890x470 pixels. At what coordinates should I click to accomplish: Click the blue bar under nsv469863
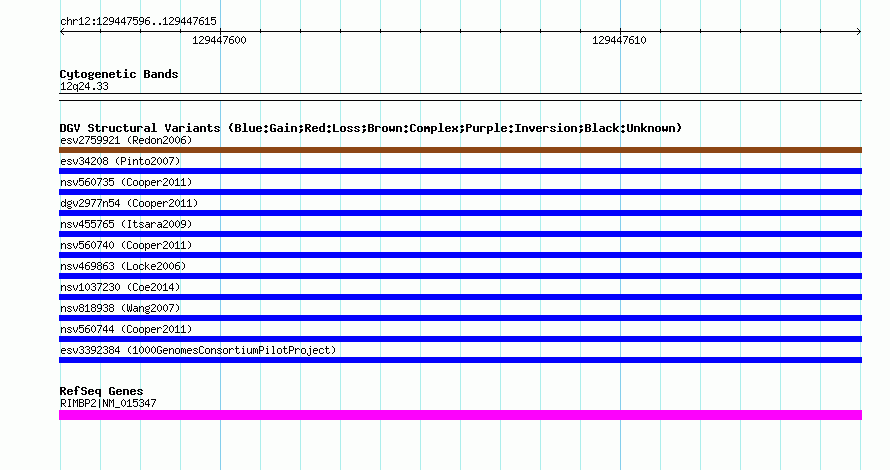pos(460,276)
